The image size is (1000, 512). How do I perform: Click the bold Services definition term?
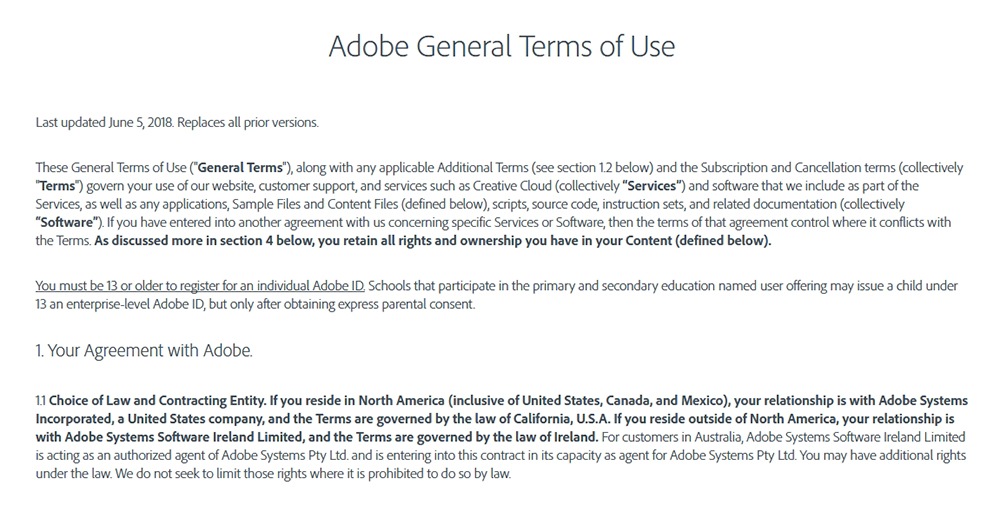point(653,186)
